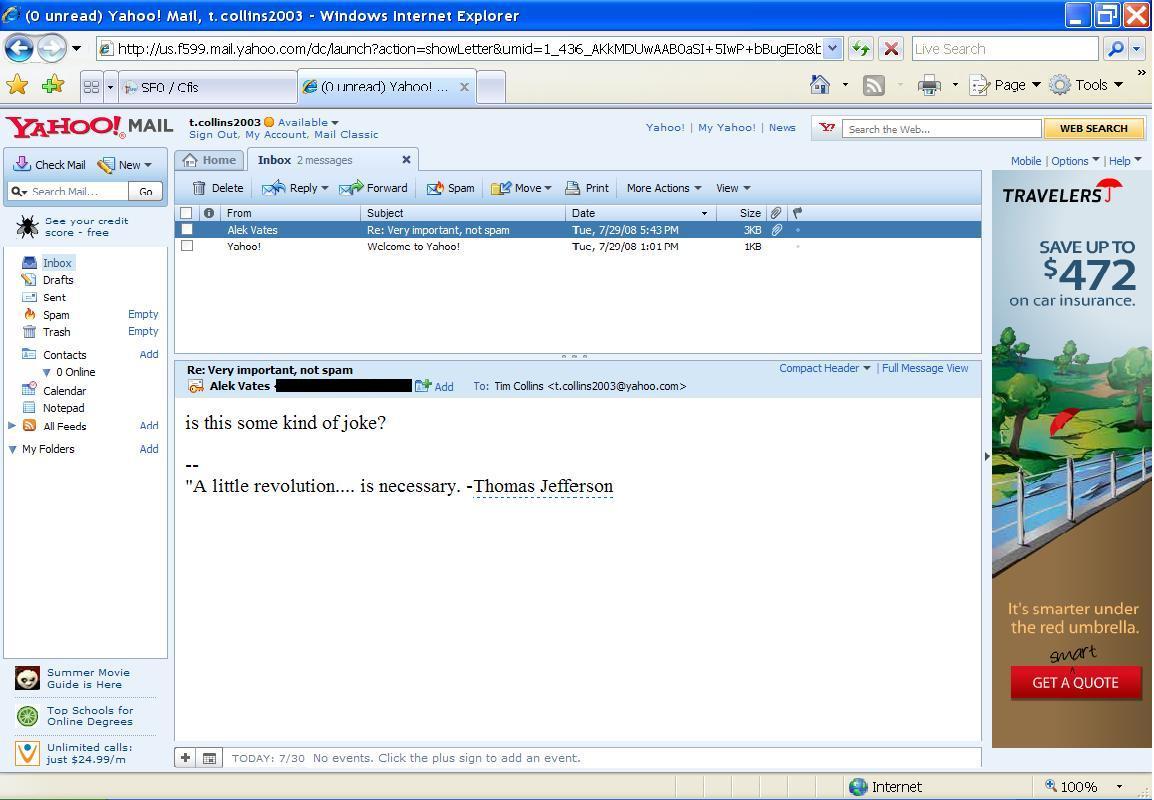The image size is (1154, 800).
Task: Expand the All Feeds tree arrow
Action: click(12, 425)
